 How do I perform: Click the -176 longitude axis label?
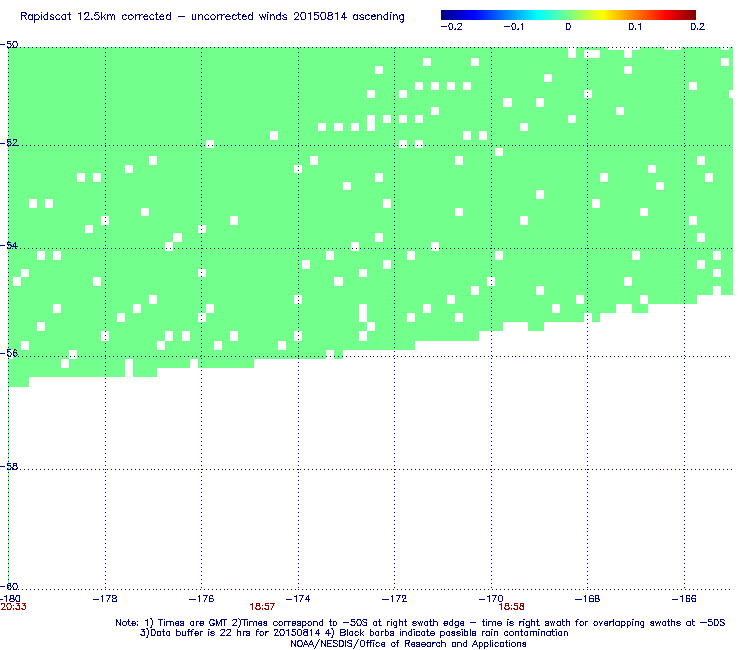(202, 599)
